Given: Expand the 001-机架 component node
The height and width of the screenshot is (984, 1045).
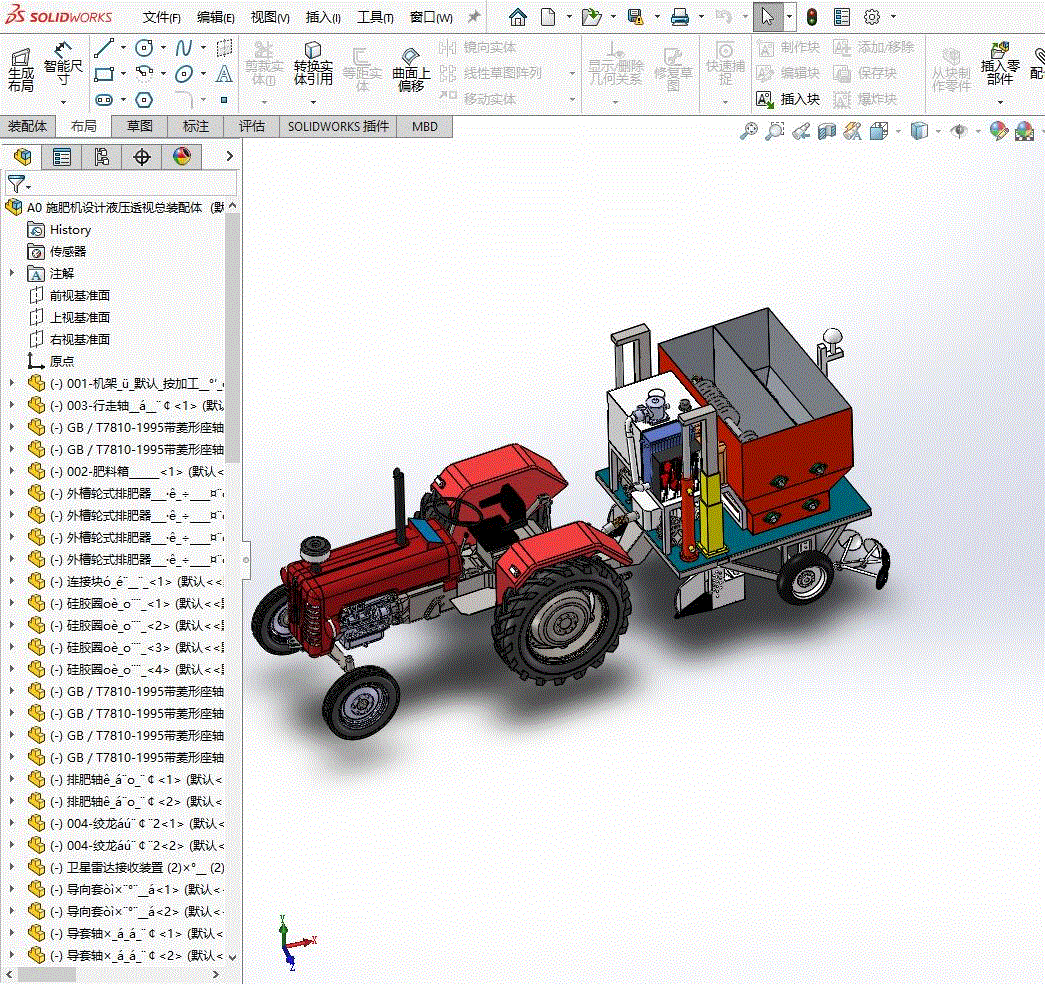Looking at the screenshot, I should click(x=11, y=383).
